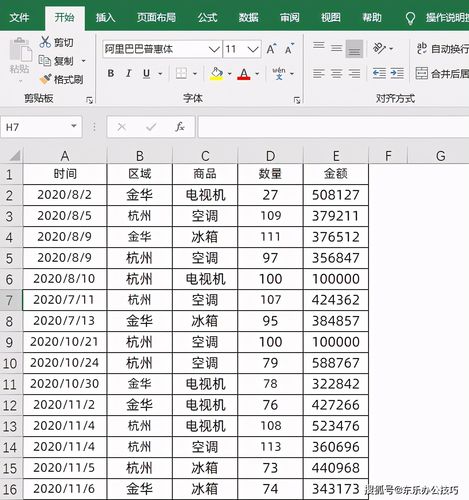Select row 7 header

[10, 301]
